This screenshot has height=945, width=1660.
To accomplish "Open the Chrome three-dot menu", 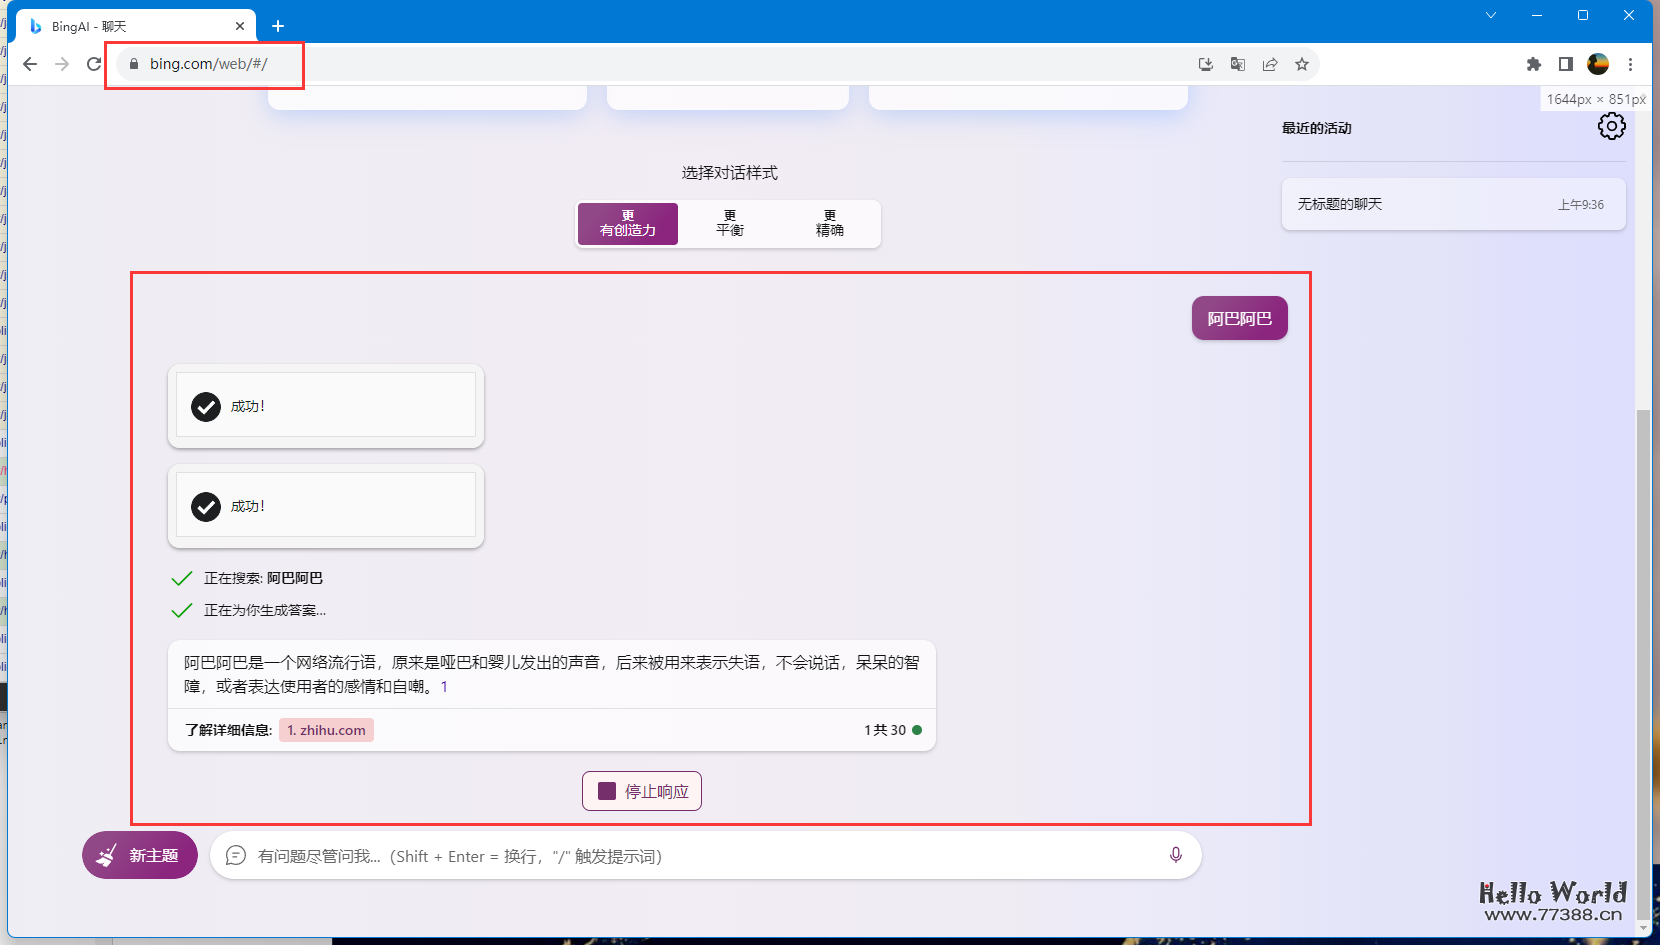I will coord(1632,63).
